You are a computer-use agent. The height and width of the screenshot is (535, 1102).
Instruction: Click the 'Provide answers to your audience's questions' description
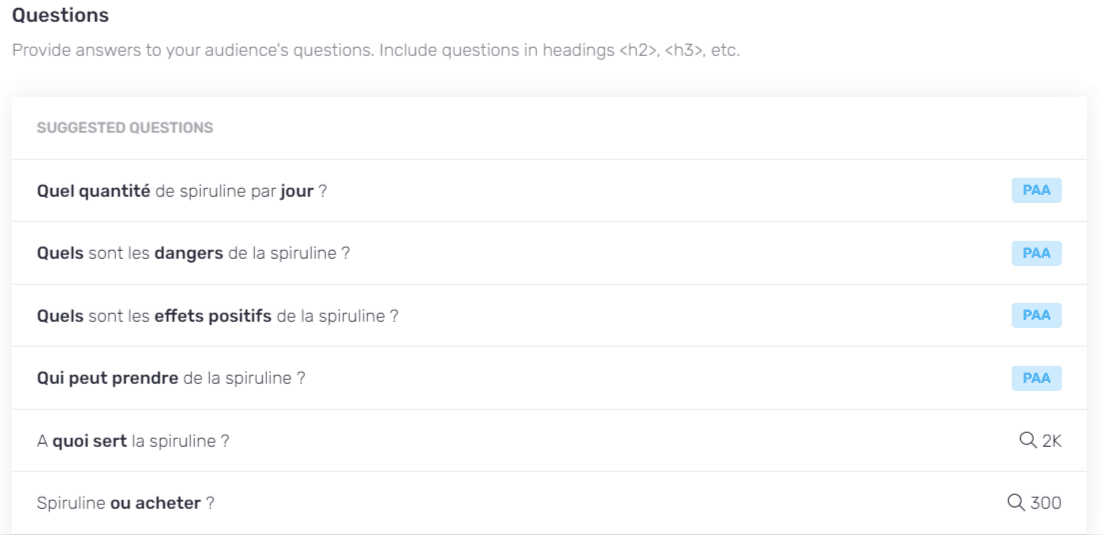tap(376, 52)
